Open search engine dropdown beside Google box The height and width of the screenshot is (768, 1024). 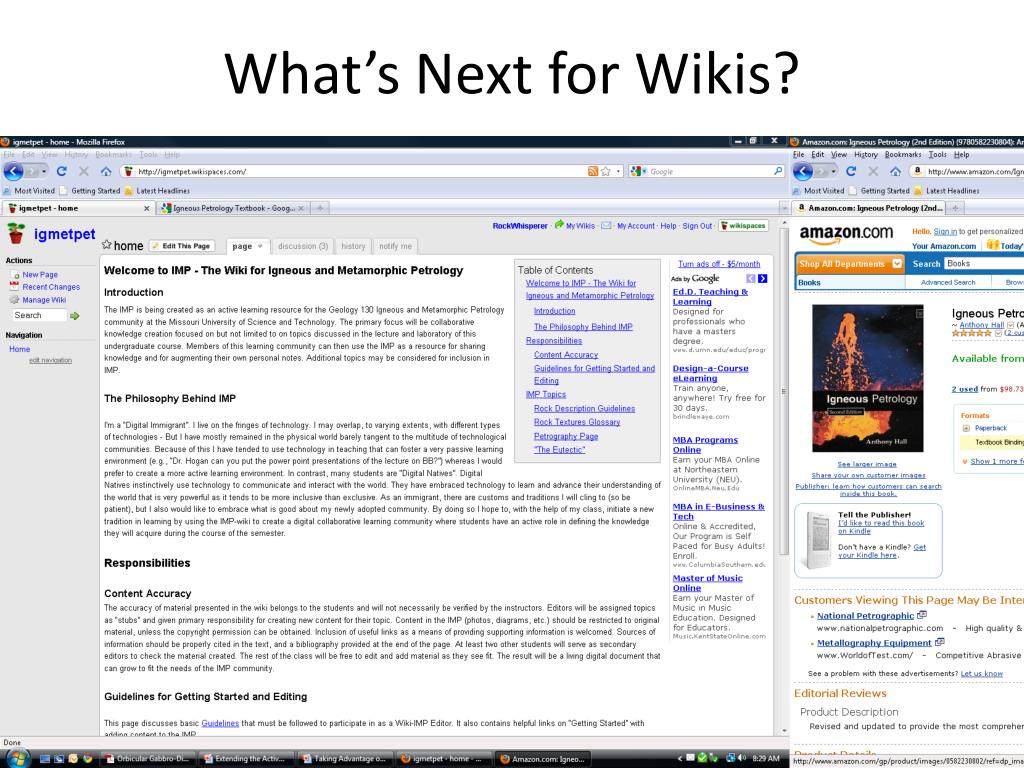[x=644, y=171]
